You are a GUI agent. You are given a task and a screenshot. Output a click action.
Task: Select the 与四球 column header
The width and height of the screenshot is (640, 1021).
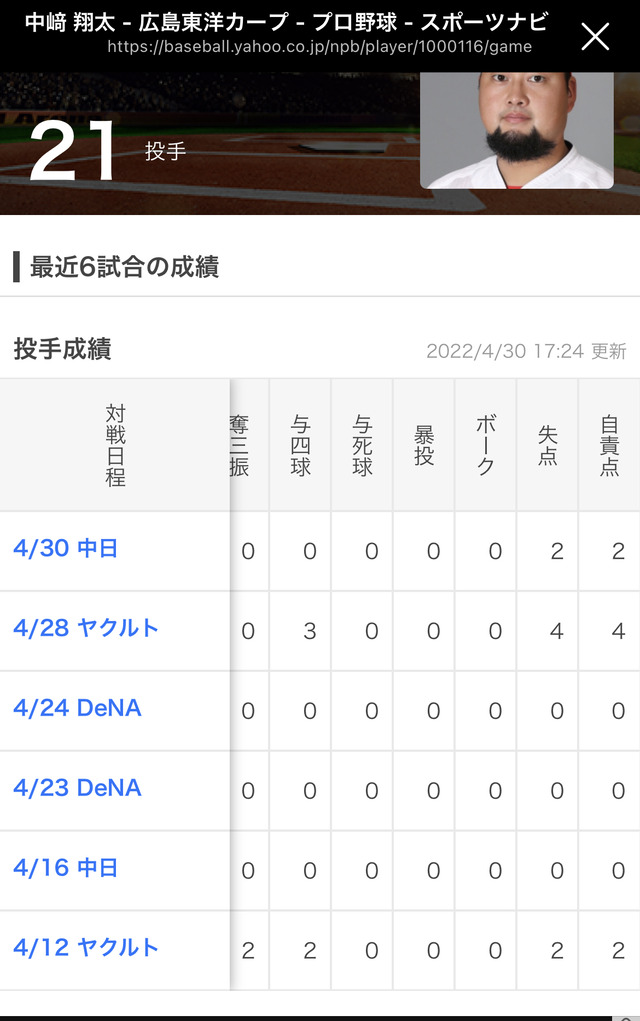click(x=300, y=445)
